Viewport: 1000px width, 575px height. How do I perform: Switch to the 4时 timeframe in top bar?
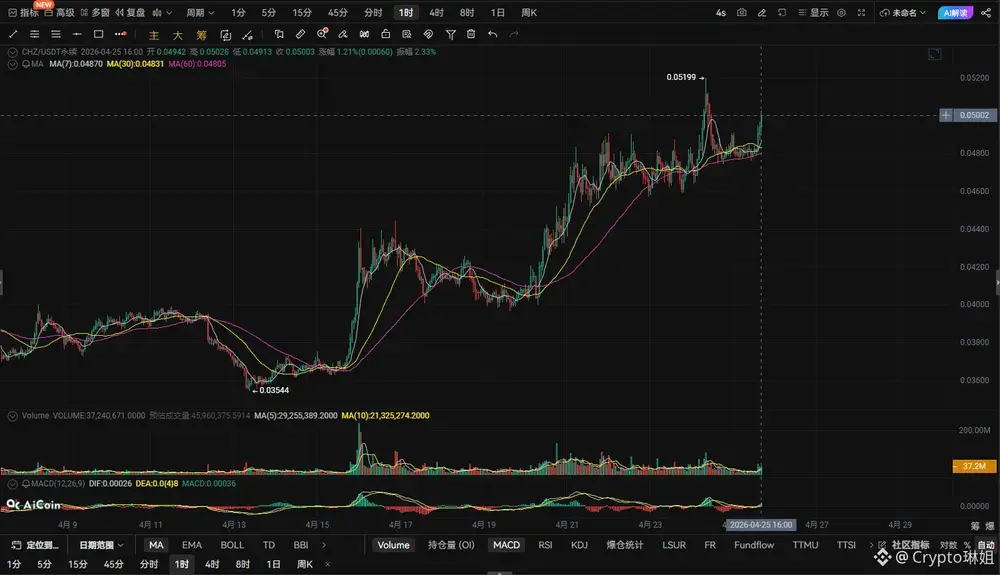pos(436,13)
